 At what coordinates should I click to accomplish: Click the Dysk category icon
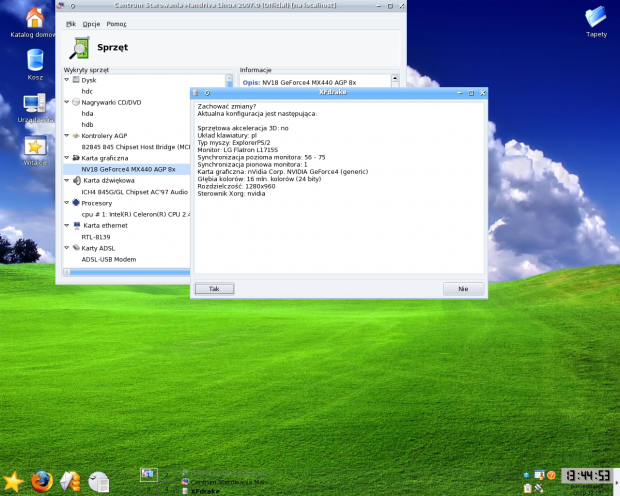point(76,80)
